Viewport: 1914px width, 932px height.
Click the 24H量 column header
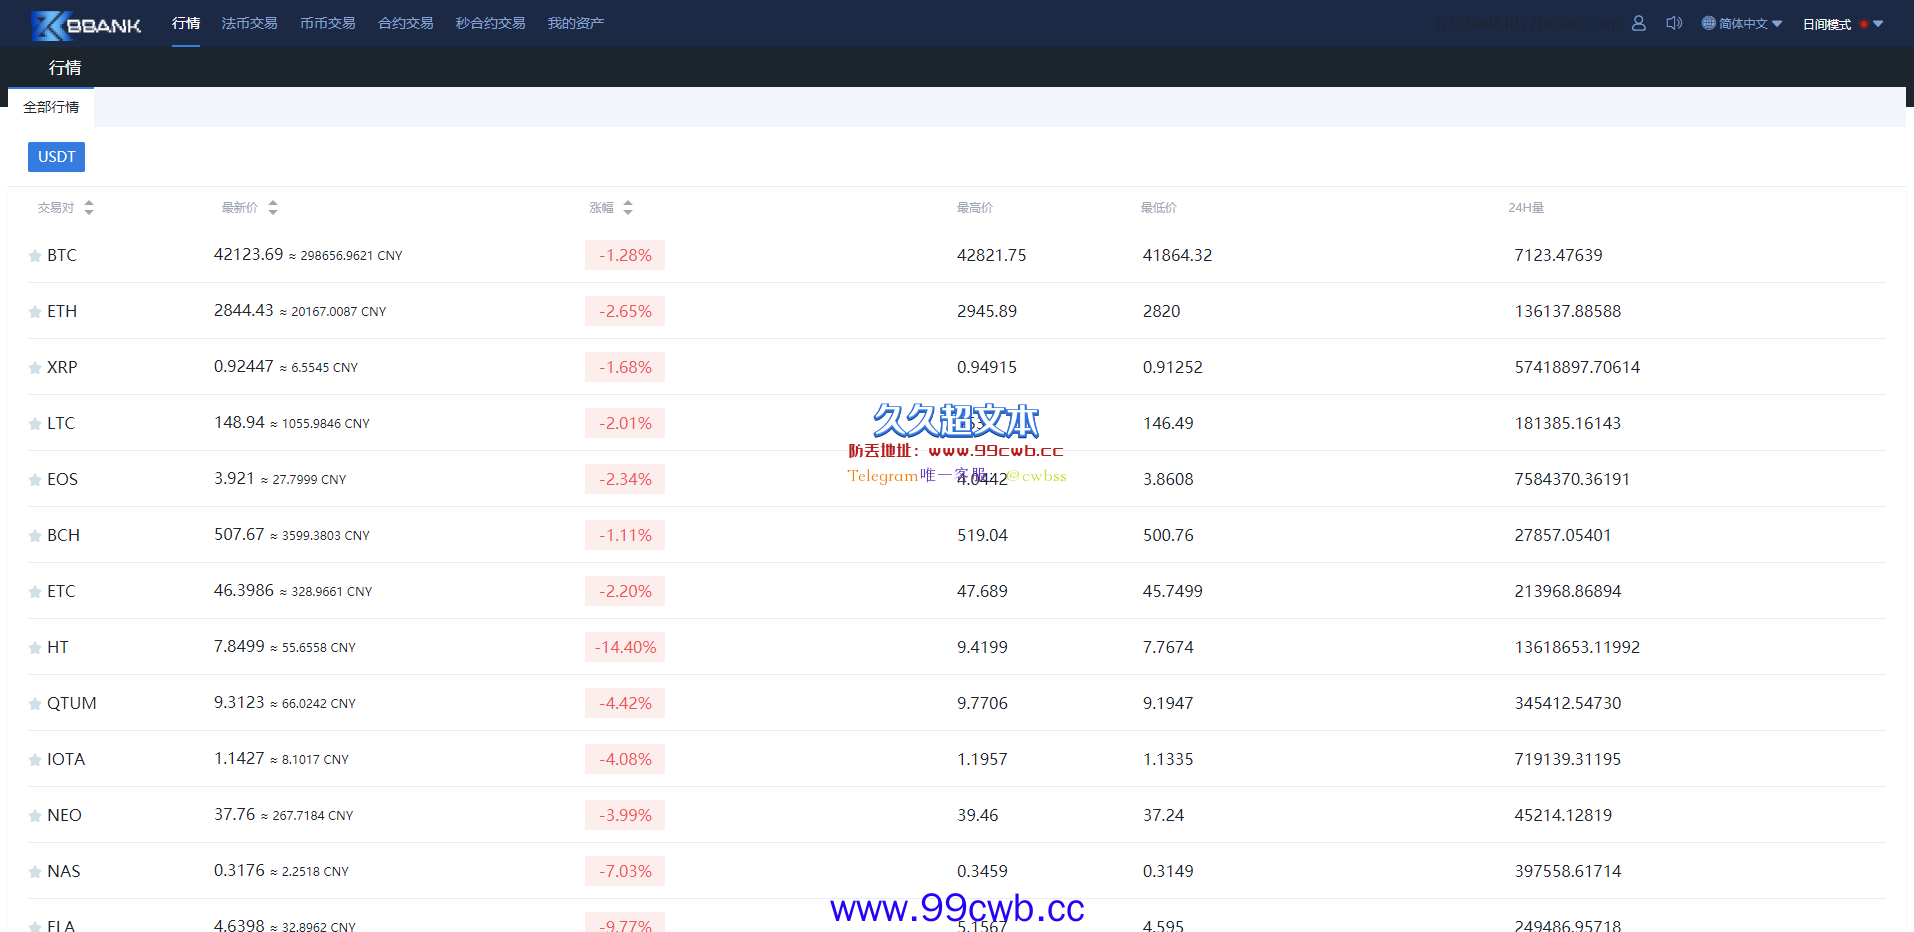pos(1526,207)
